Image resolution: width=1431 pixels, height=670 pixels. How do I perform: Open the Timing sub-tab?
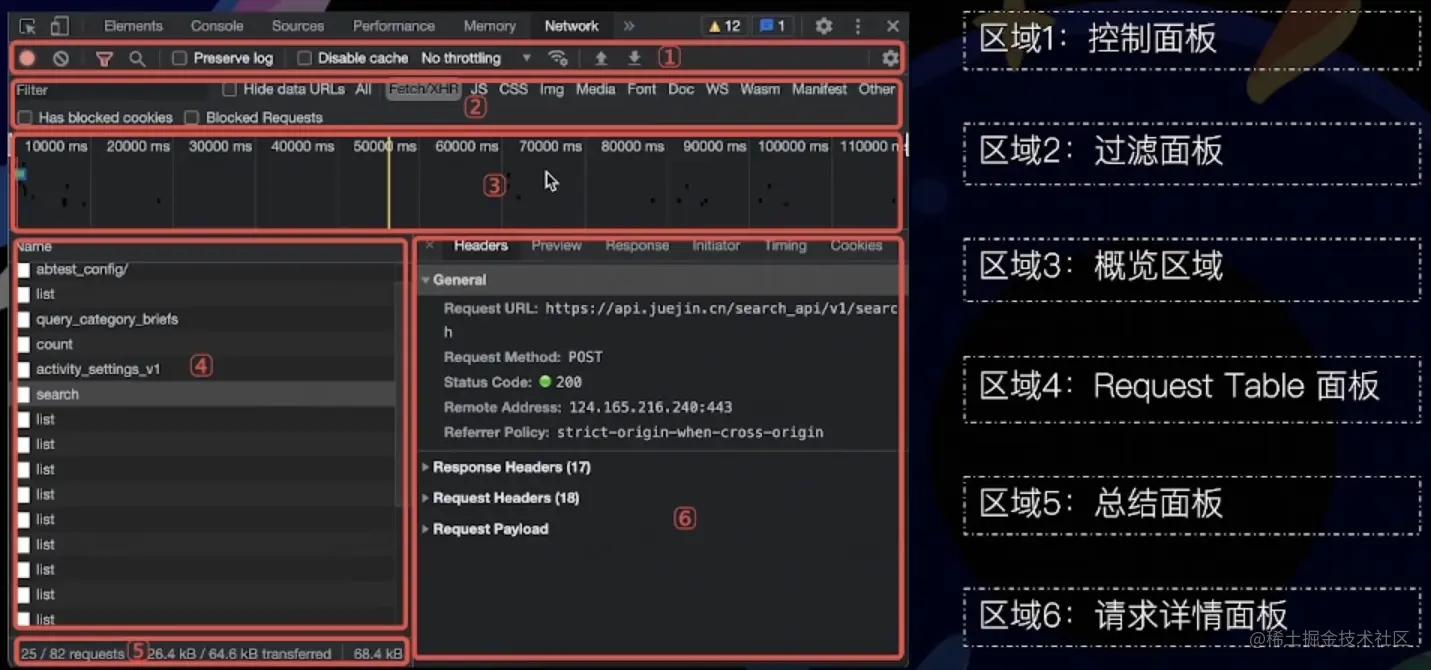pyautogui.click(x=785, y=245)
